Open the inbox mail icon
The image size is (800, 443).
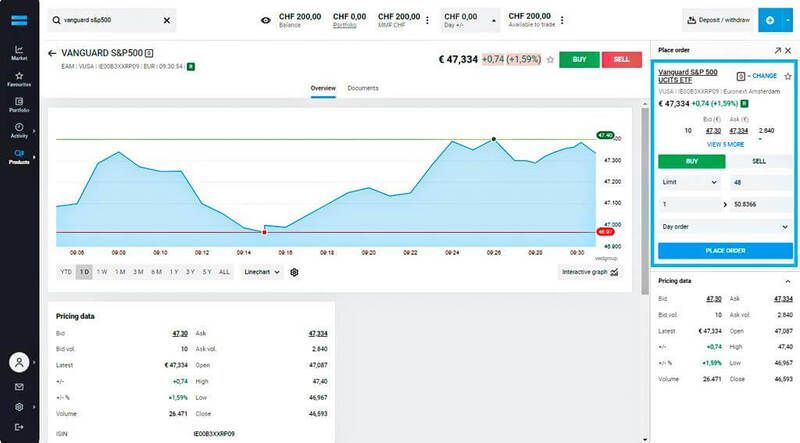click(19, 387)
